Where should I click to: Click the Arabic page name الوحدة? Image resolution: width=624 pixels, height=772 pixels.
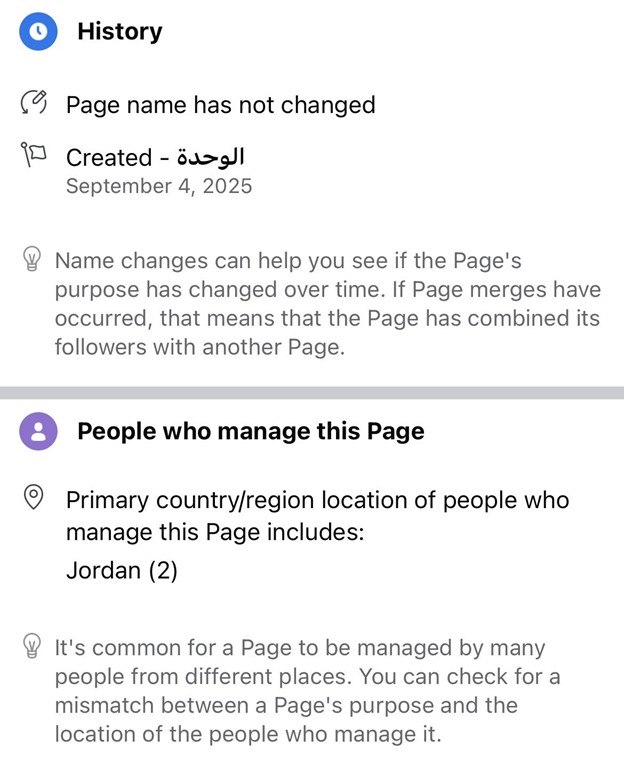point(210,157)
